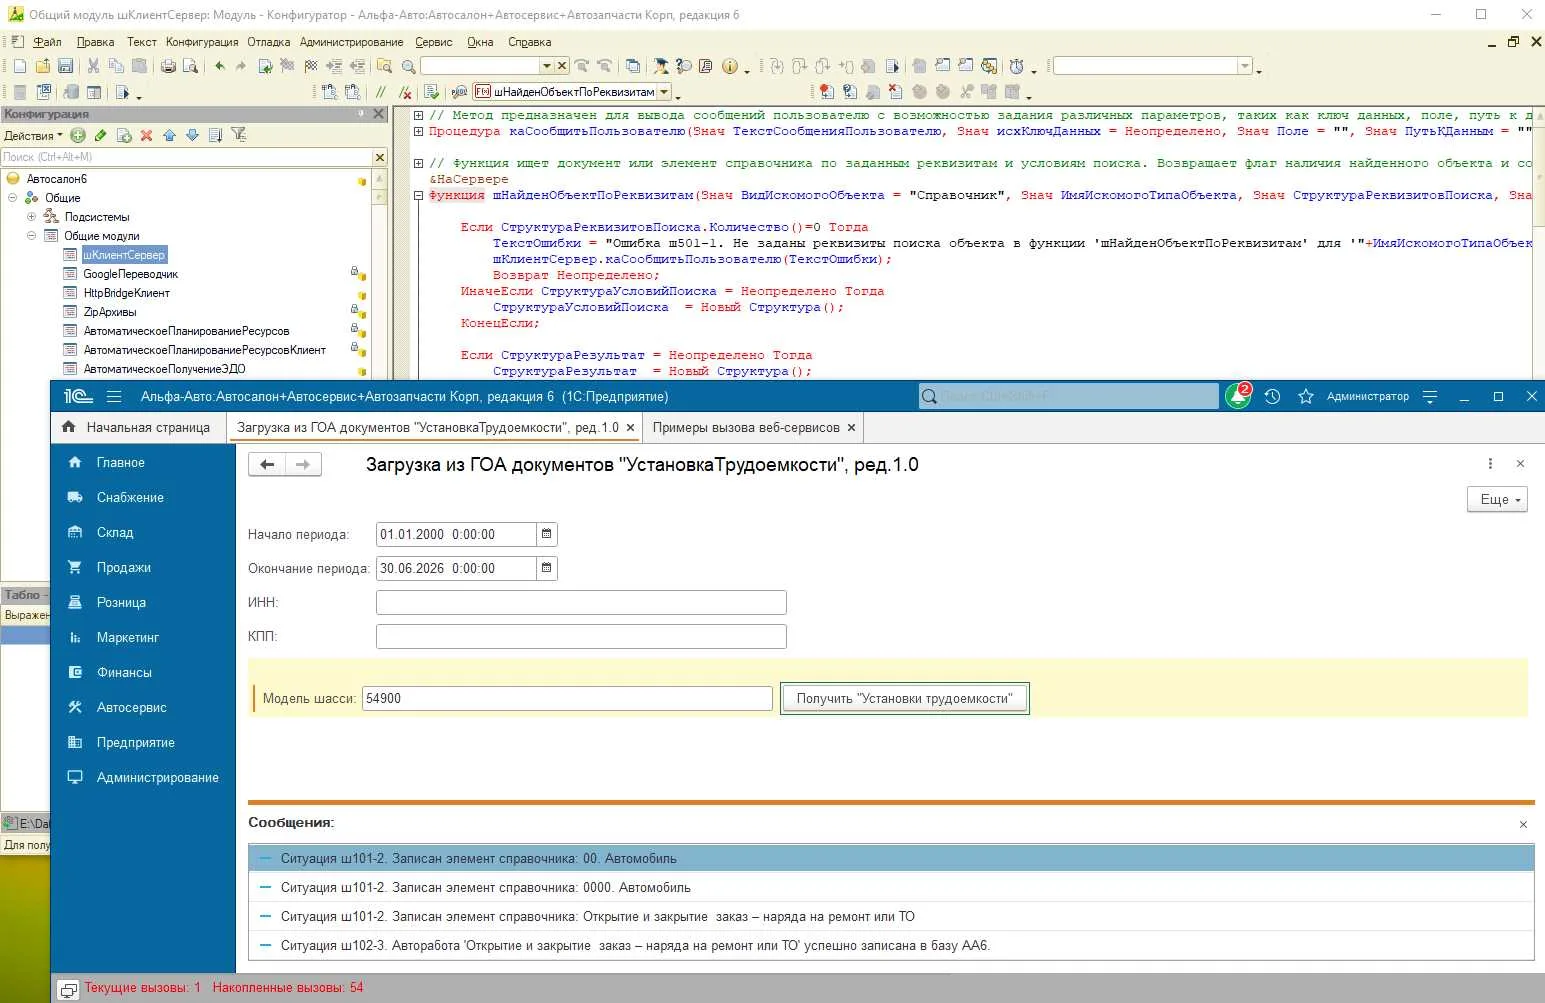Open the Файл menu
This screenshot has height=1003, width=1545.
click(x=47, y=42)
